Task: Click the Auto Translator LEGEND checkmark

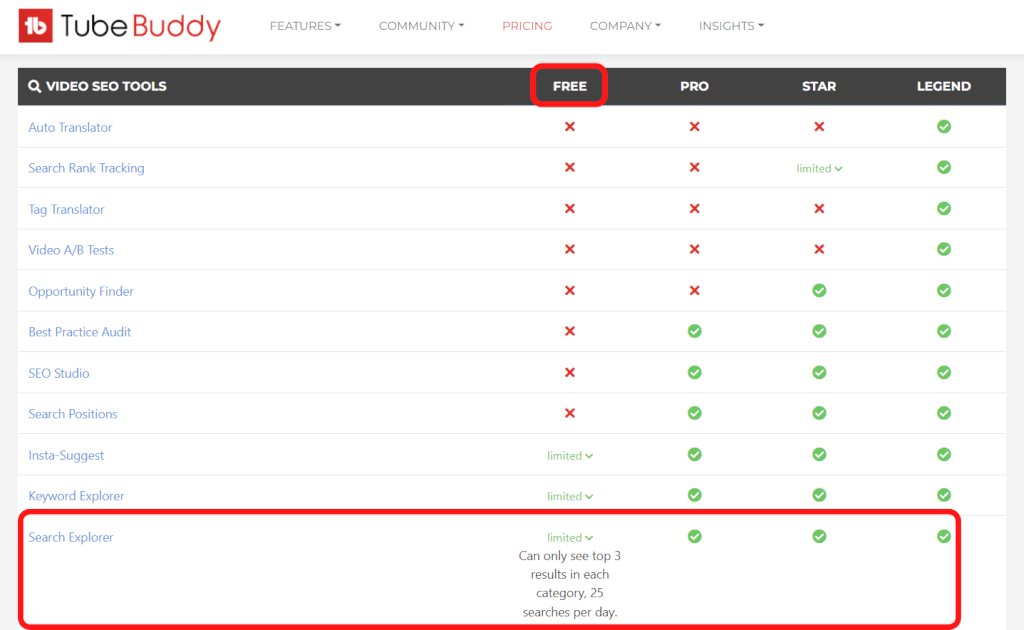Action: coord(944,127)
